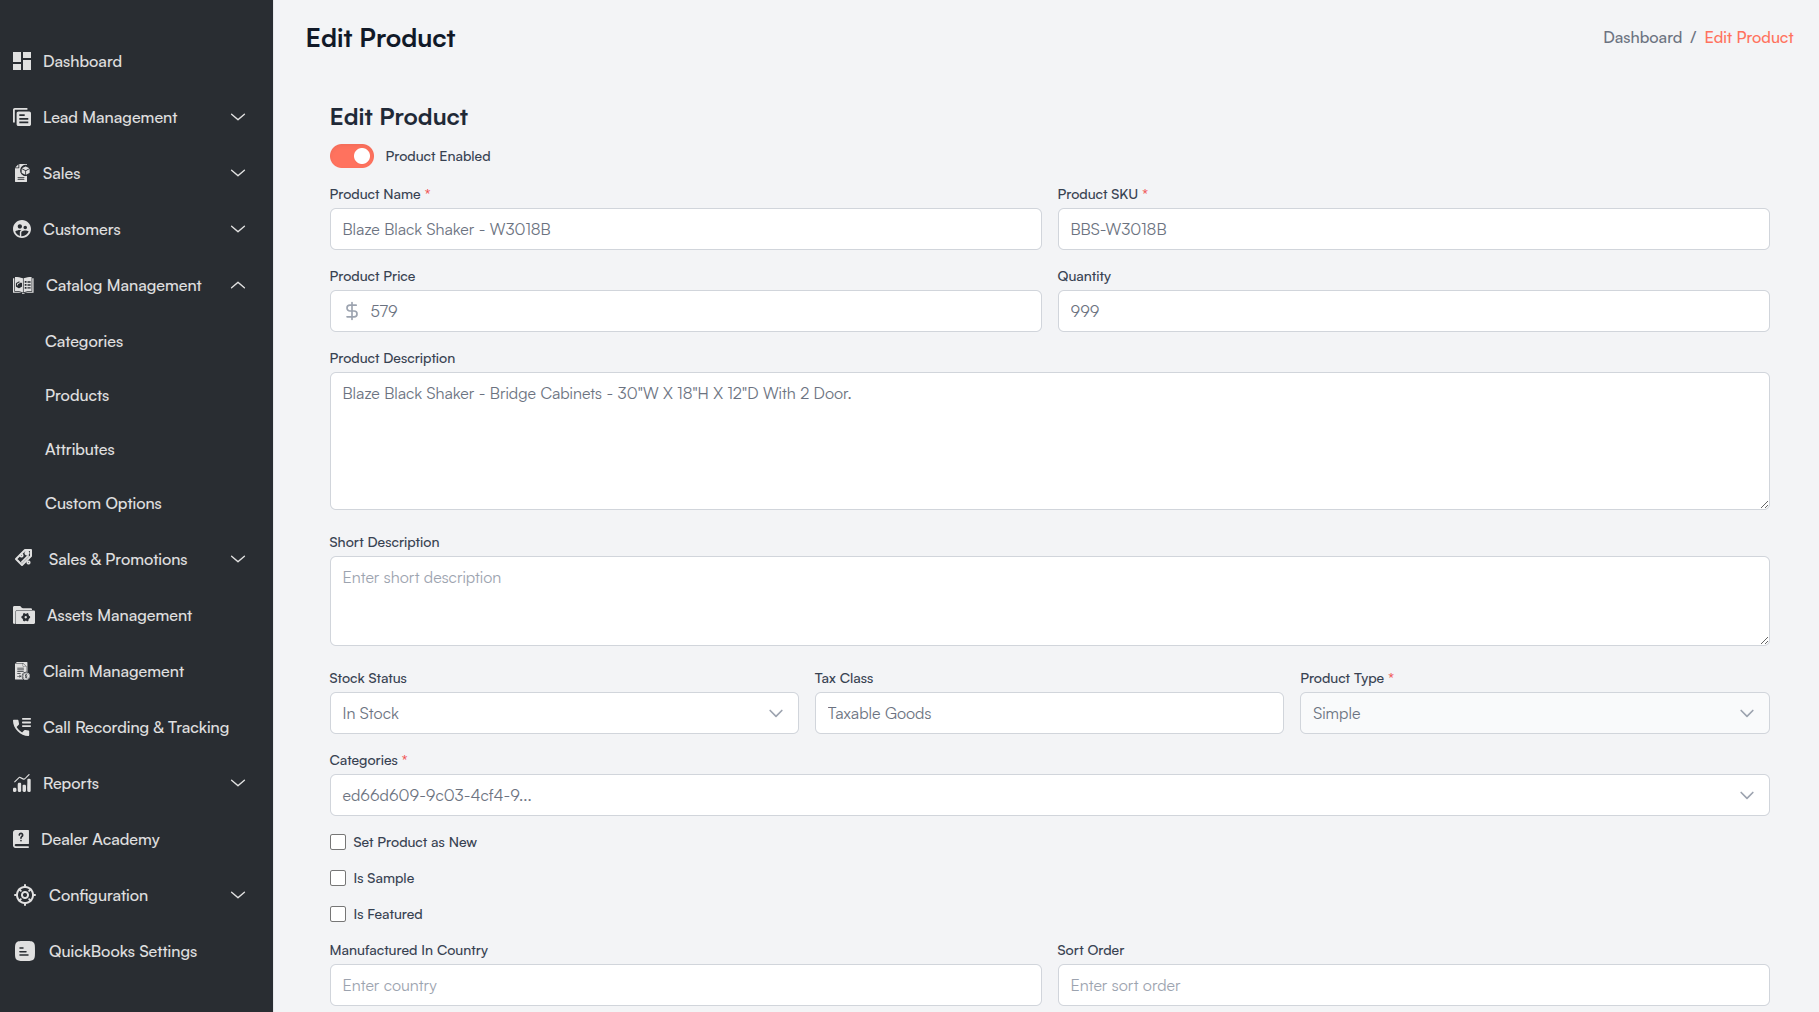
Task: Expand the Lead Management chevron
Action: tap(238, 117)
